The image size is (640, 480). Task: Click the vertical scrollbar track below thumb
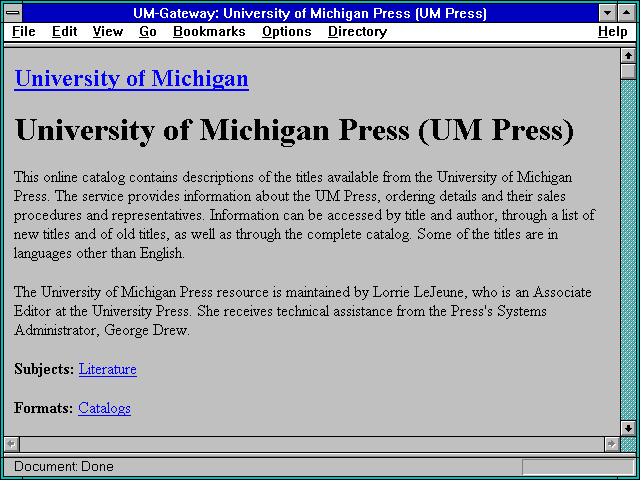pyautogui.click(x=628, y=250)
